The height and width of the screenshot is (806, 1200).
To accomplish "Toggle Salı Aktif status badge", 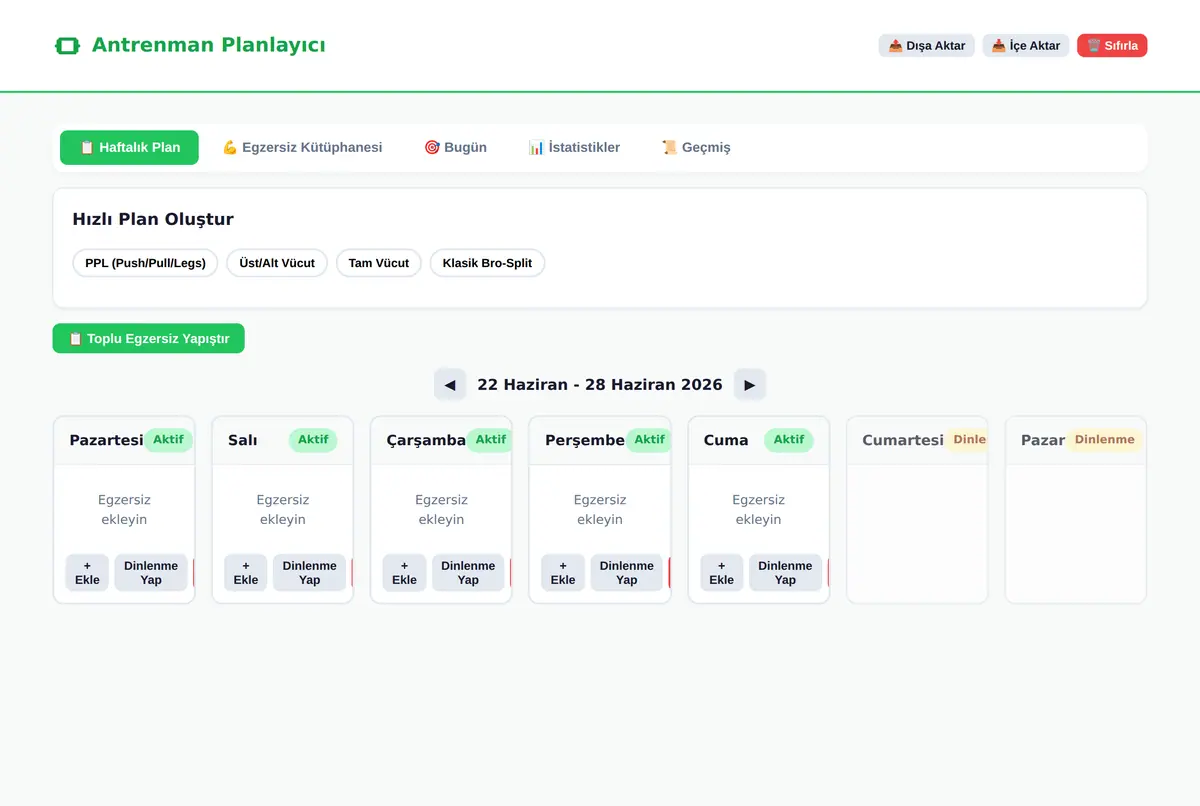I will tap(313, 440).
